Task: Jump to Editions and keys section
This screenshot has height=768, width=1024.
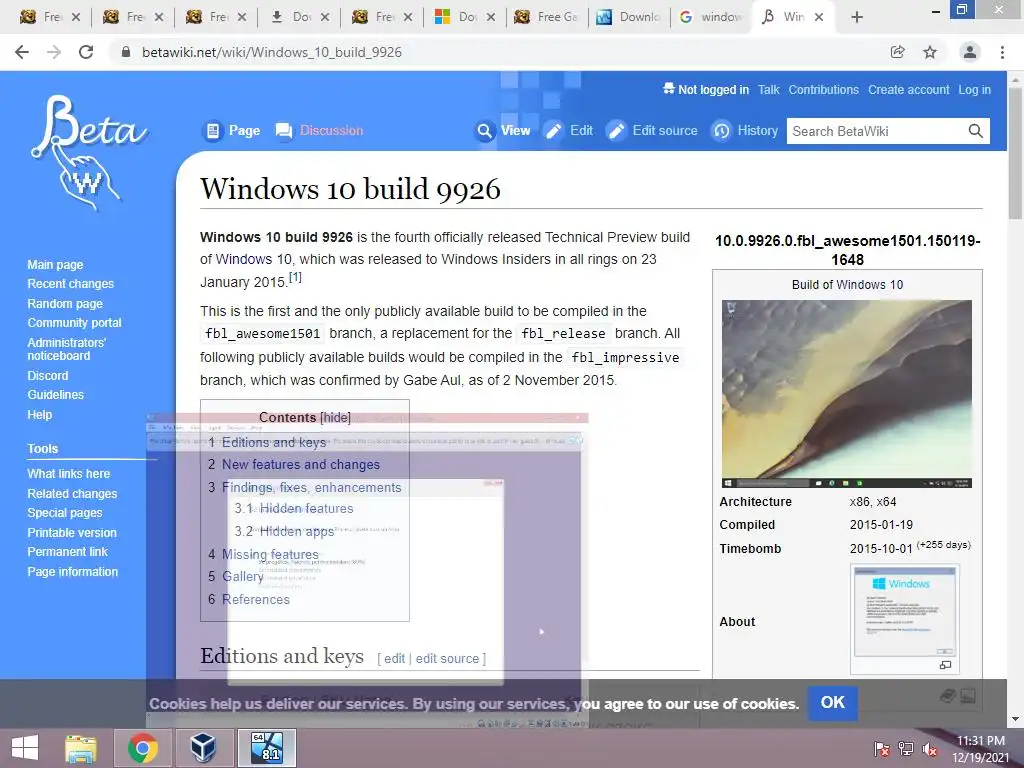Action: 274,443
